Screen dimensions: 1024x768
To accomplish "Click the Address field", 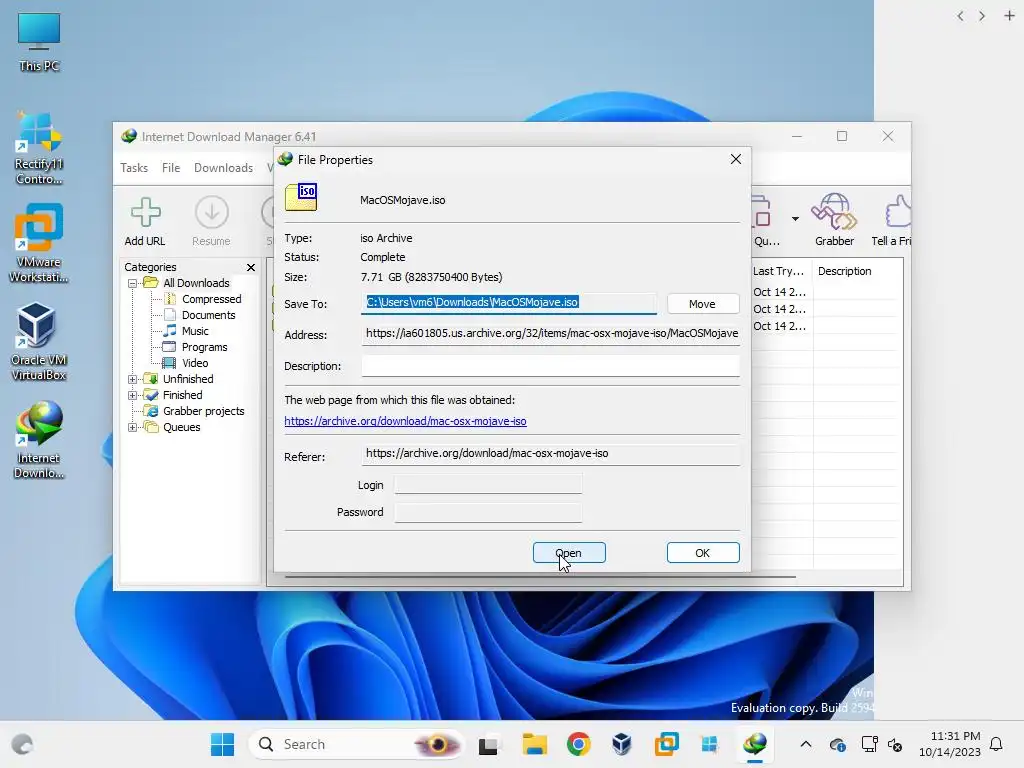I will (551, 334).
